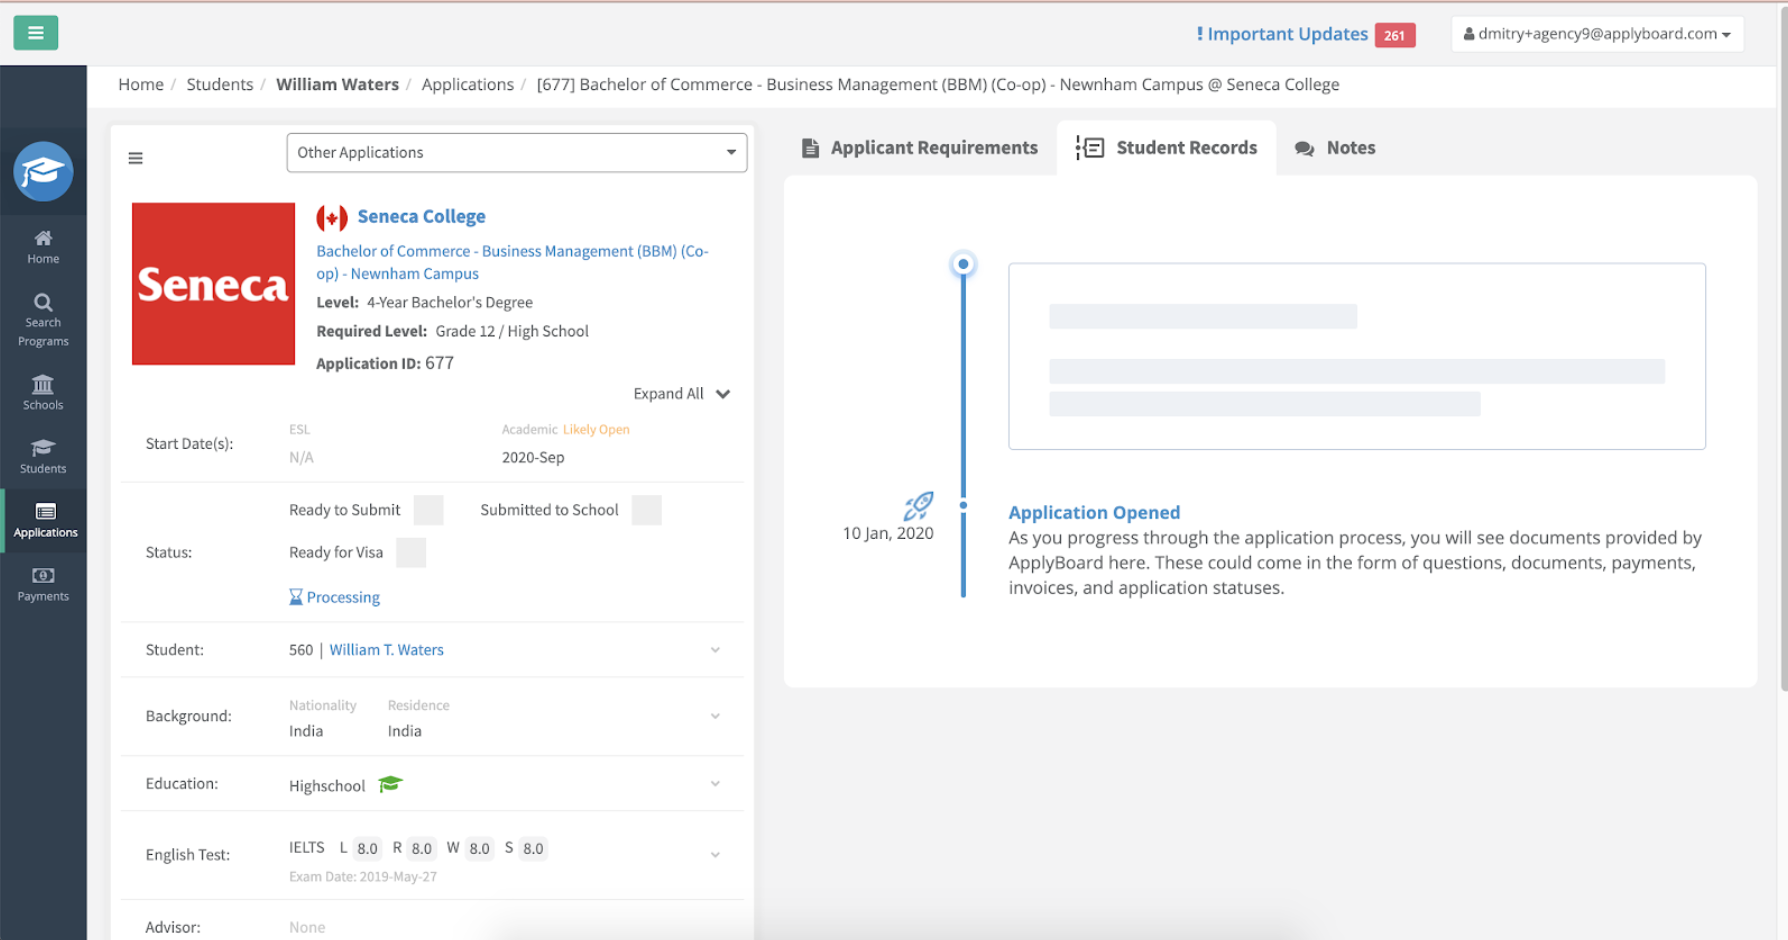
Task: Click the IELTS Writing 8.0 score
Action: (480, 849)
